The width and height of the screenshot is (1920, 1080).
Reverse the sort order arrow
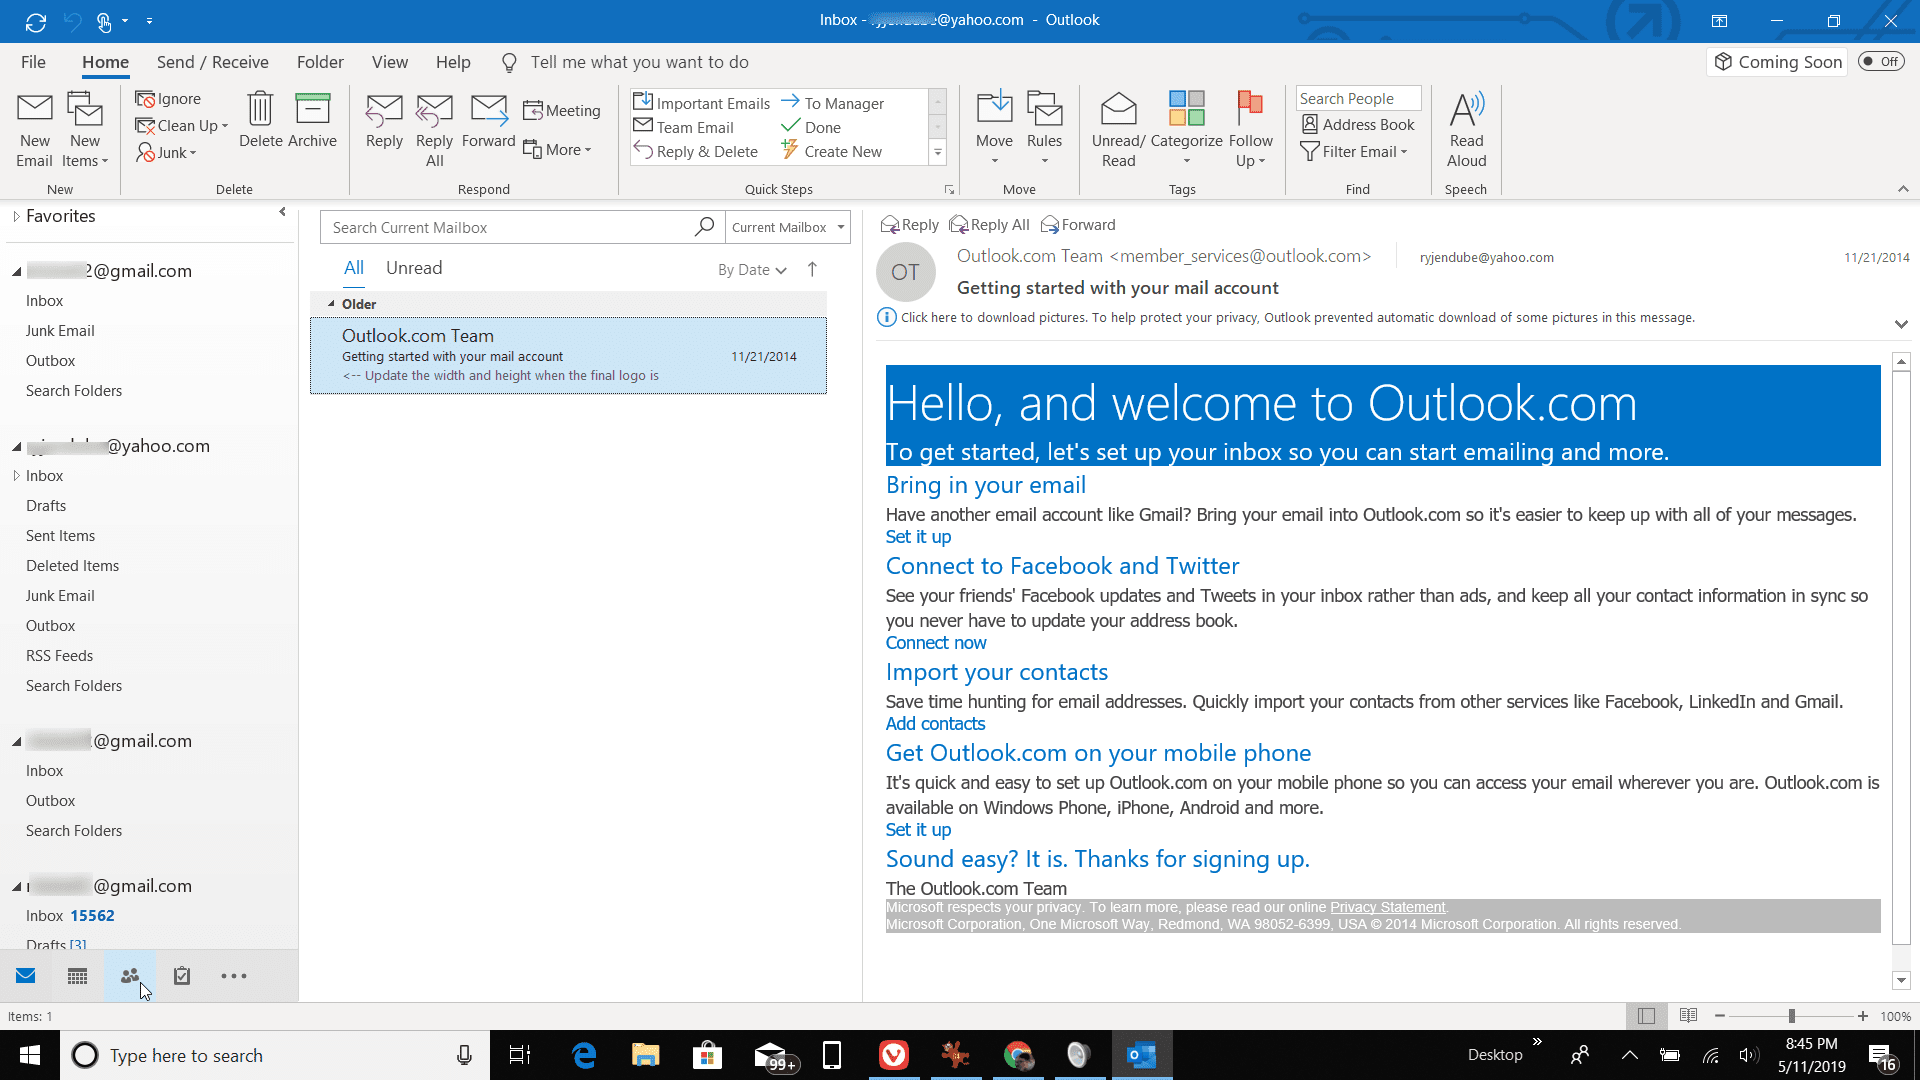pos(812,269)
